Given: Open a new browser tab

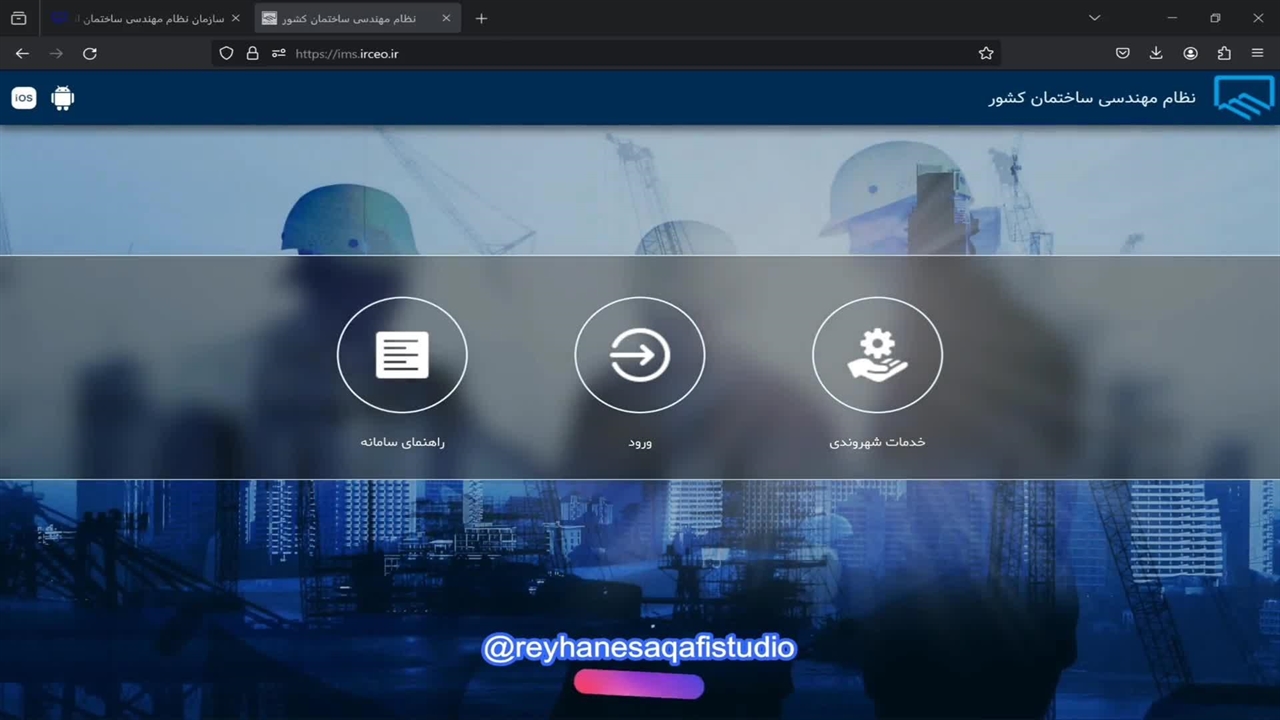Looking at the screenshot, I should (481, 18).
